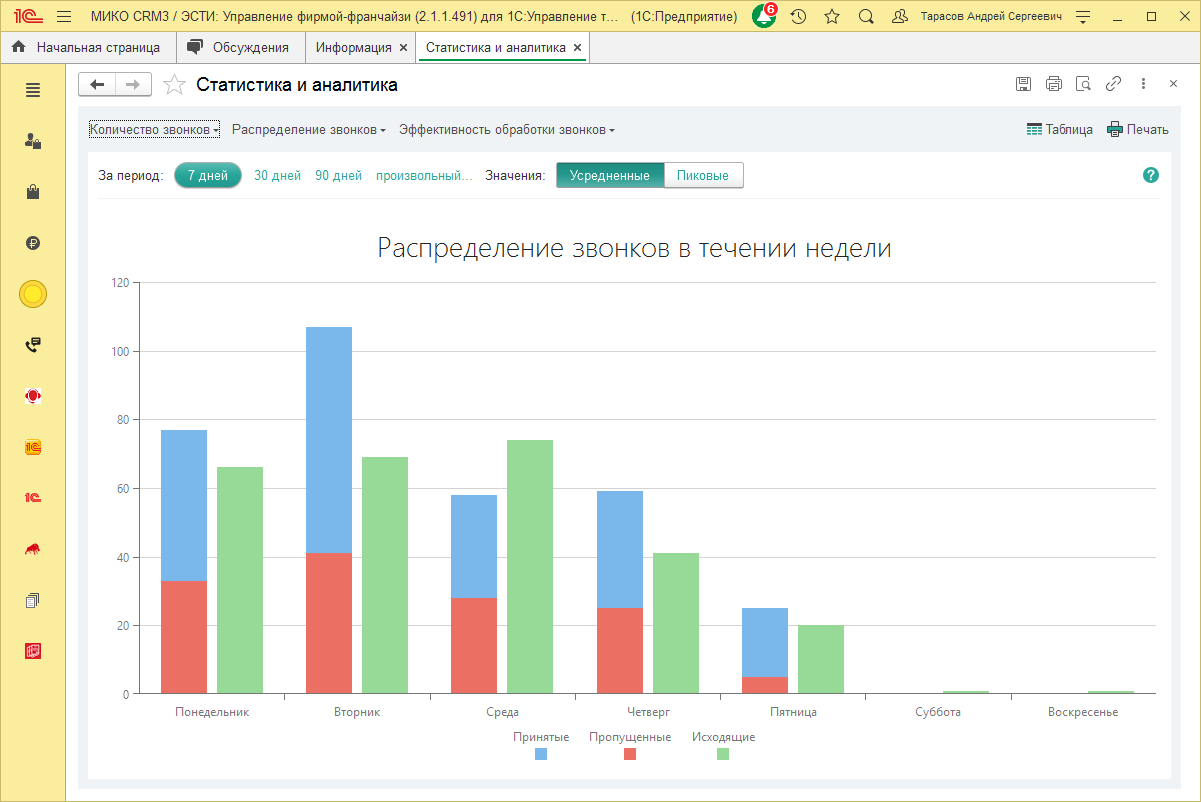
Task: Click the get link chain icon
Action: click(1113, 84)
